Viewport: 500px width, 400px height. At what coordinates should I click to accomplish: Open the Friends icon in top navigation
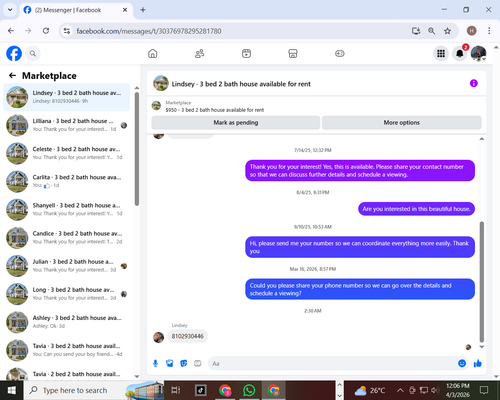coord(199,53)
